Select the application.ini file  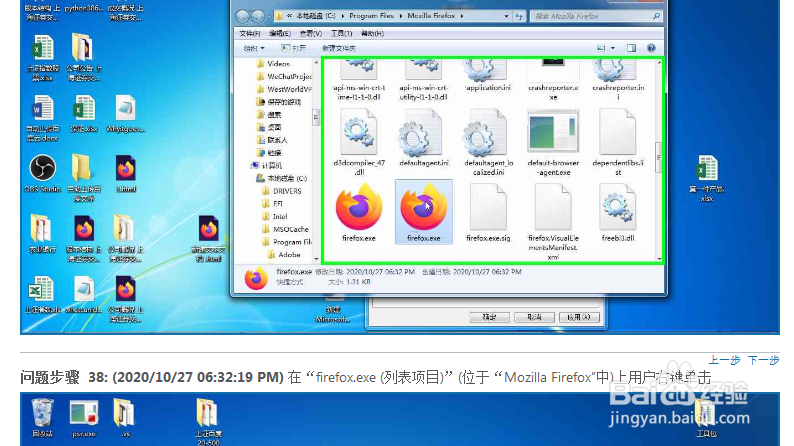coord(488,76)
